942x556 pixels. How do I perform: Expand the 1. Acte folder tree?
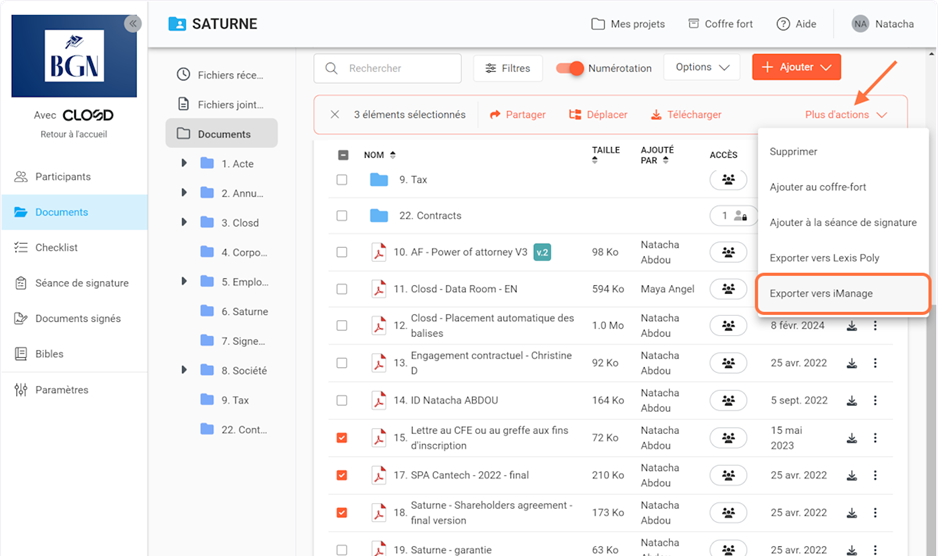coord(184,164)
